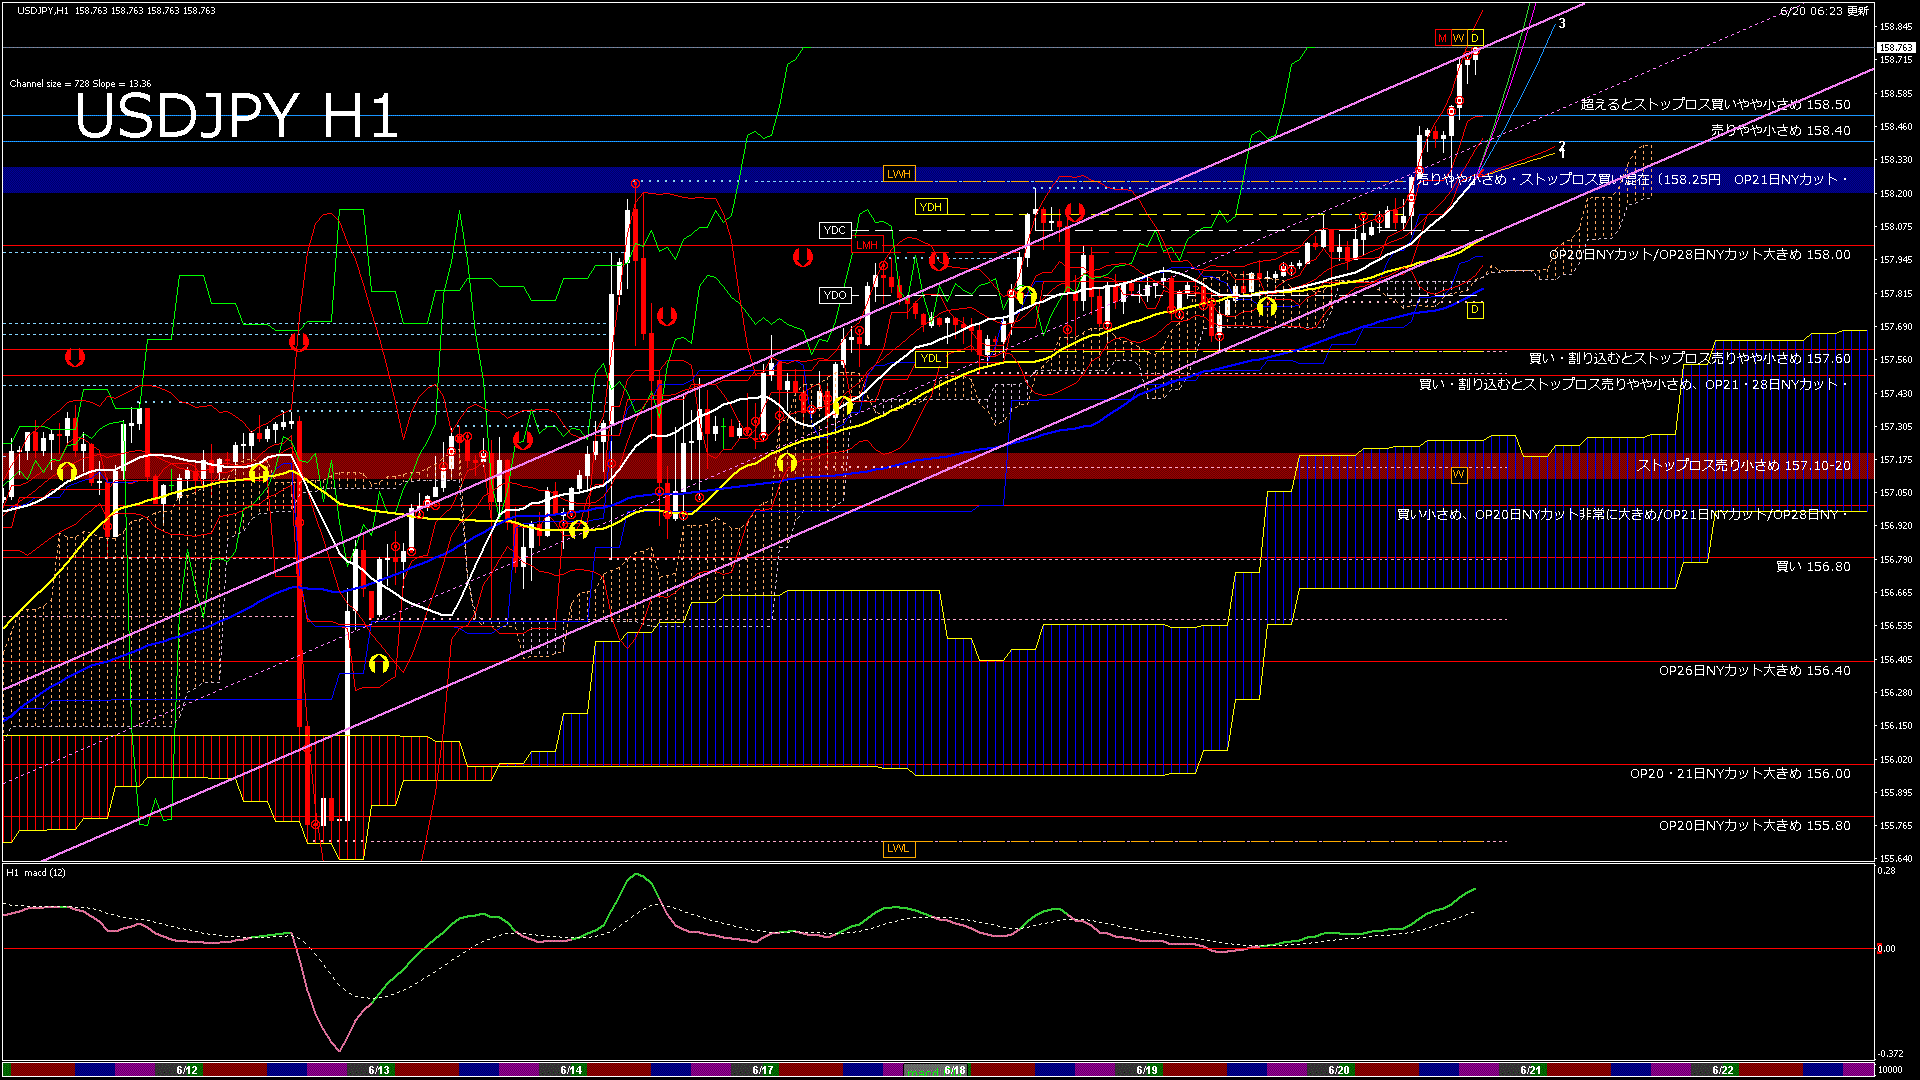The image size is (1920, 1080).
Task: Select the yellow YDH level label
Action: pos(930,207)
